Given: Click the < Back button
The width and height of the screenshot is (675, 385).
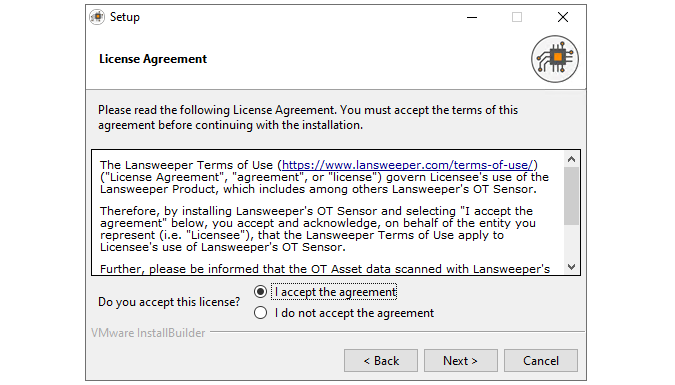Looking at the screenshot, I should (381, 360).
